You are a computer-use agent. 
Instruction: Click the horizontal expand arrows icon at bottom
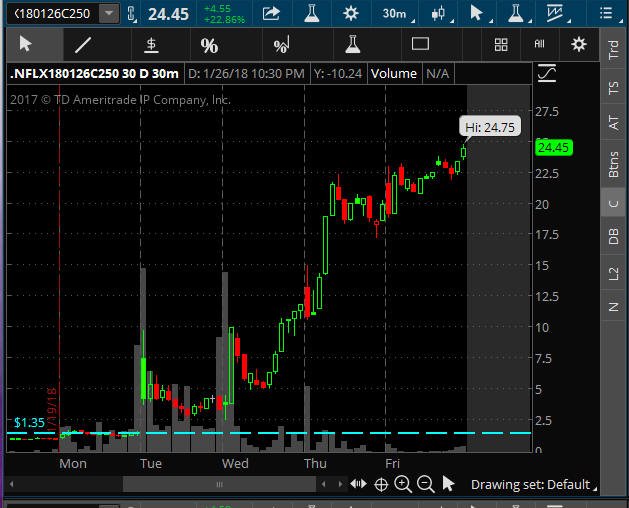[x=358, y=484]
